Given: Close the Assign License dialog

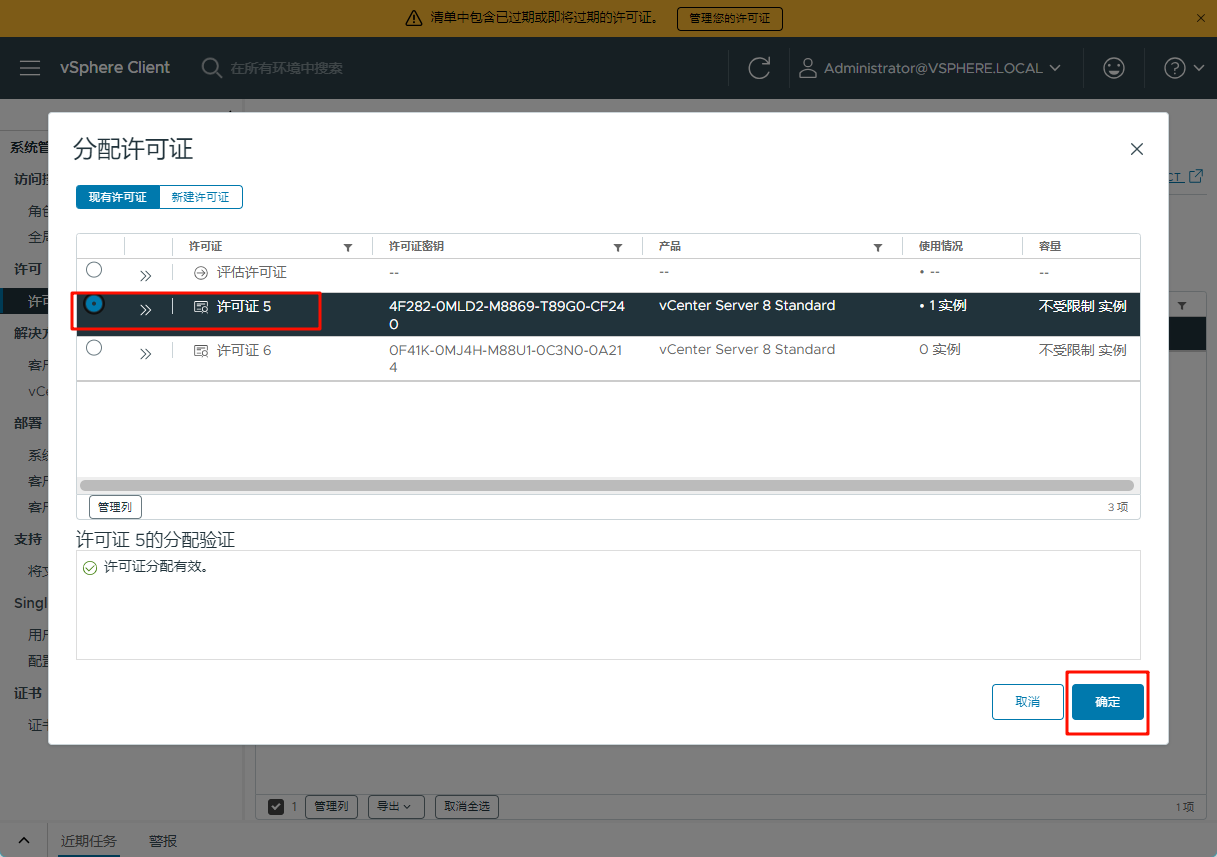Looking at the screenshot, I should 1136,149.
